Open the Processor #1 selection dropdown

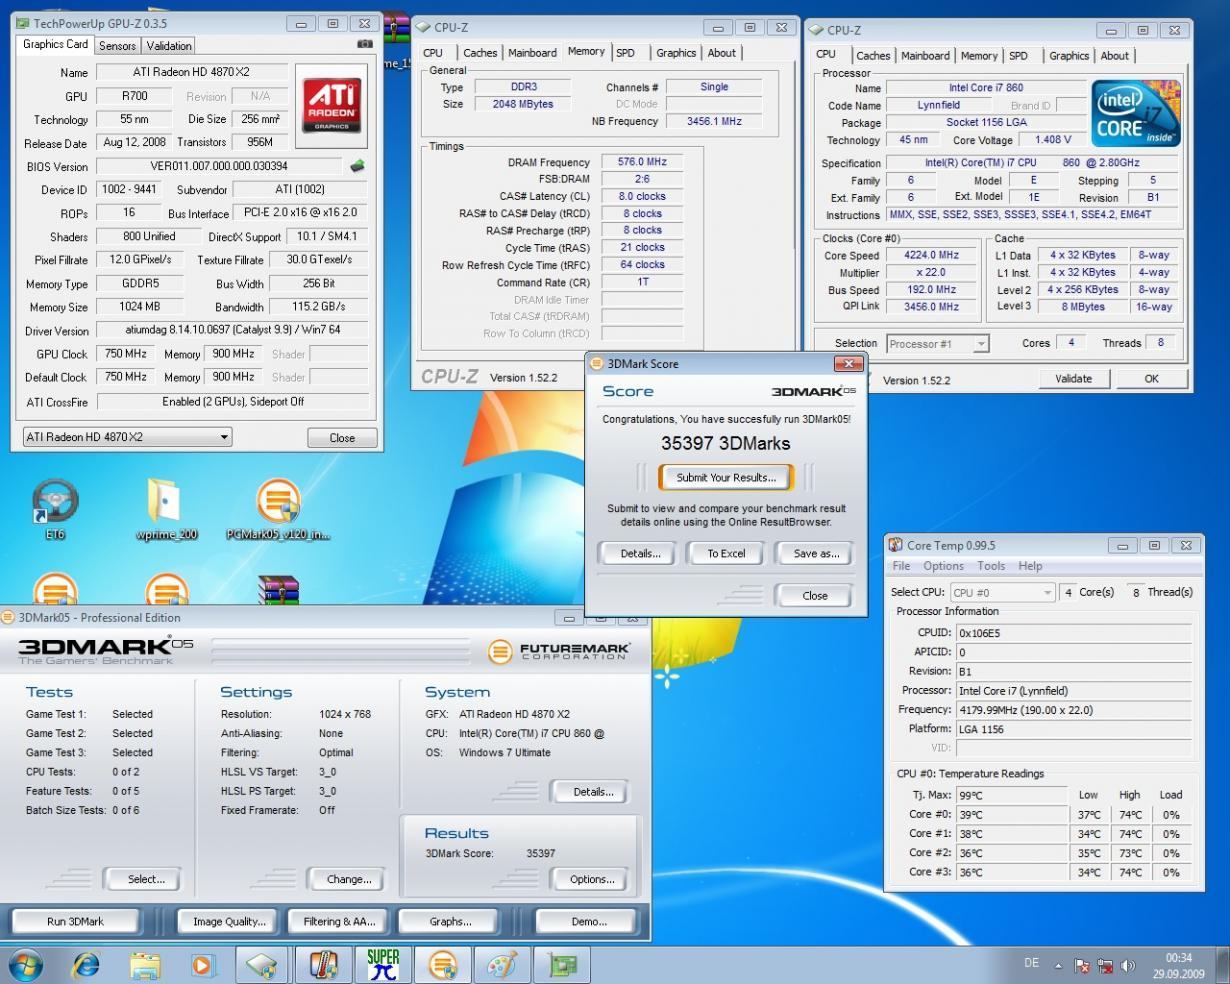[980, 344]
